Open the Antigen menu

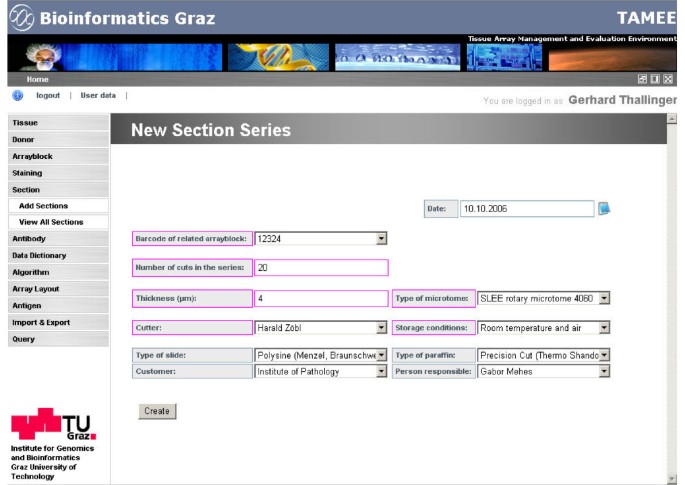[x=58, y=305]
